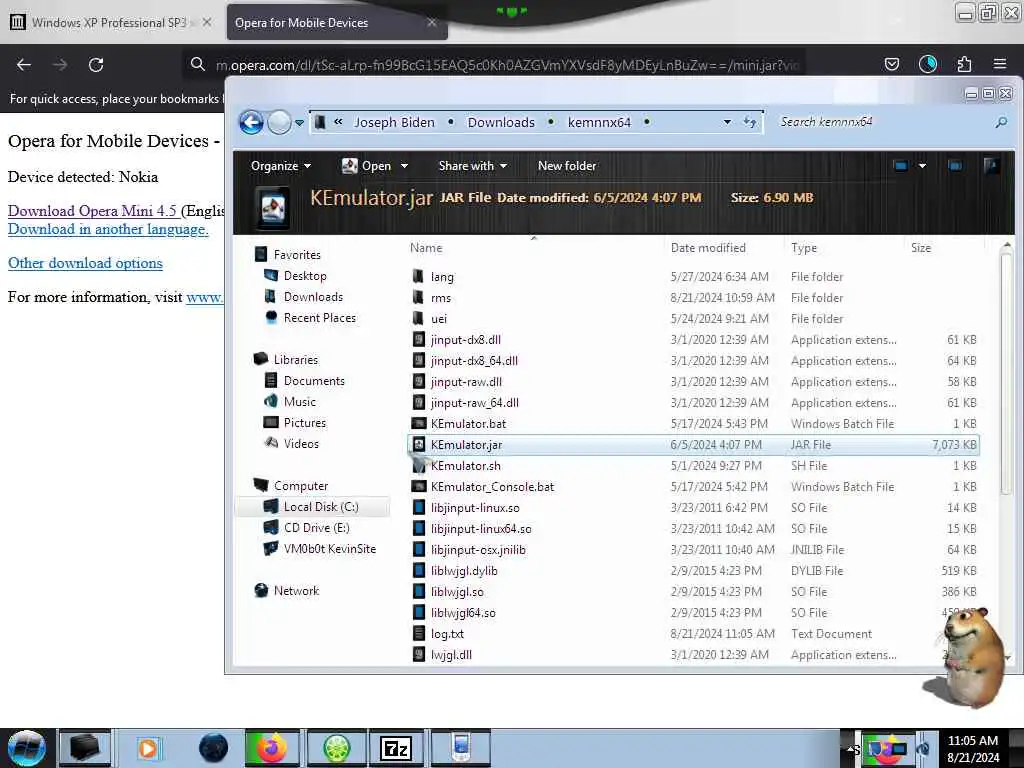The width and height of the screenshot is (1024, 768).
Task: Toggle the preview pane icon
Action: click(x=955, y=166)
